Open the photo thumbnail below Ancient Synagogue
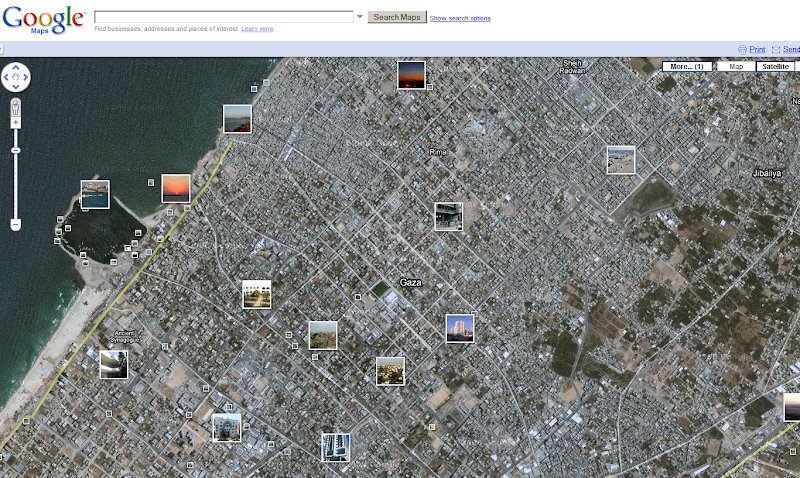 tap(114, 364)
